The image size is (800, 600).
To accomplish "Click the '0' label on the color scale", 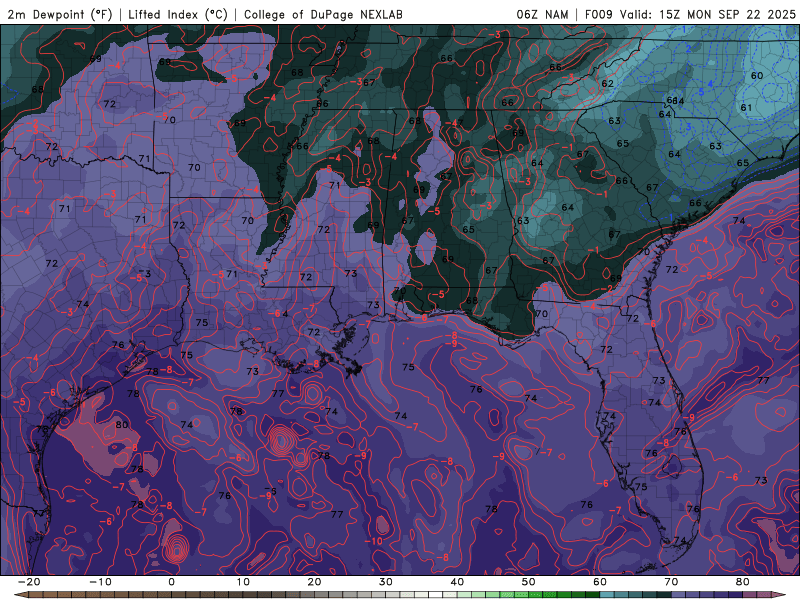I will point(171,582).
